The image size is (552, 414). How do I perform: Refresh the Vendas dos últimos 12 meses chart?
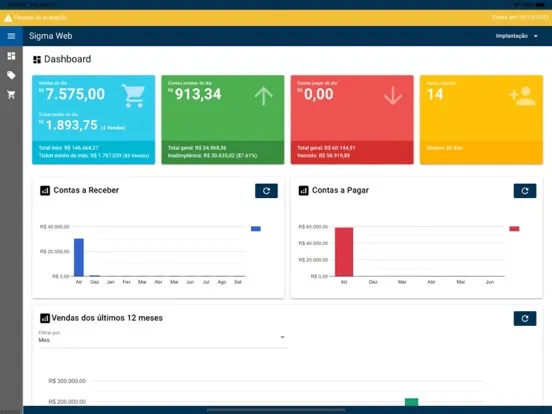(525, 319)
